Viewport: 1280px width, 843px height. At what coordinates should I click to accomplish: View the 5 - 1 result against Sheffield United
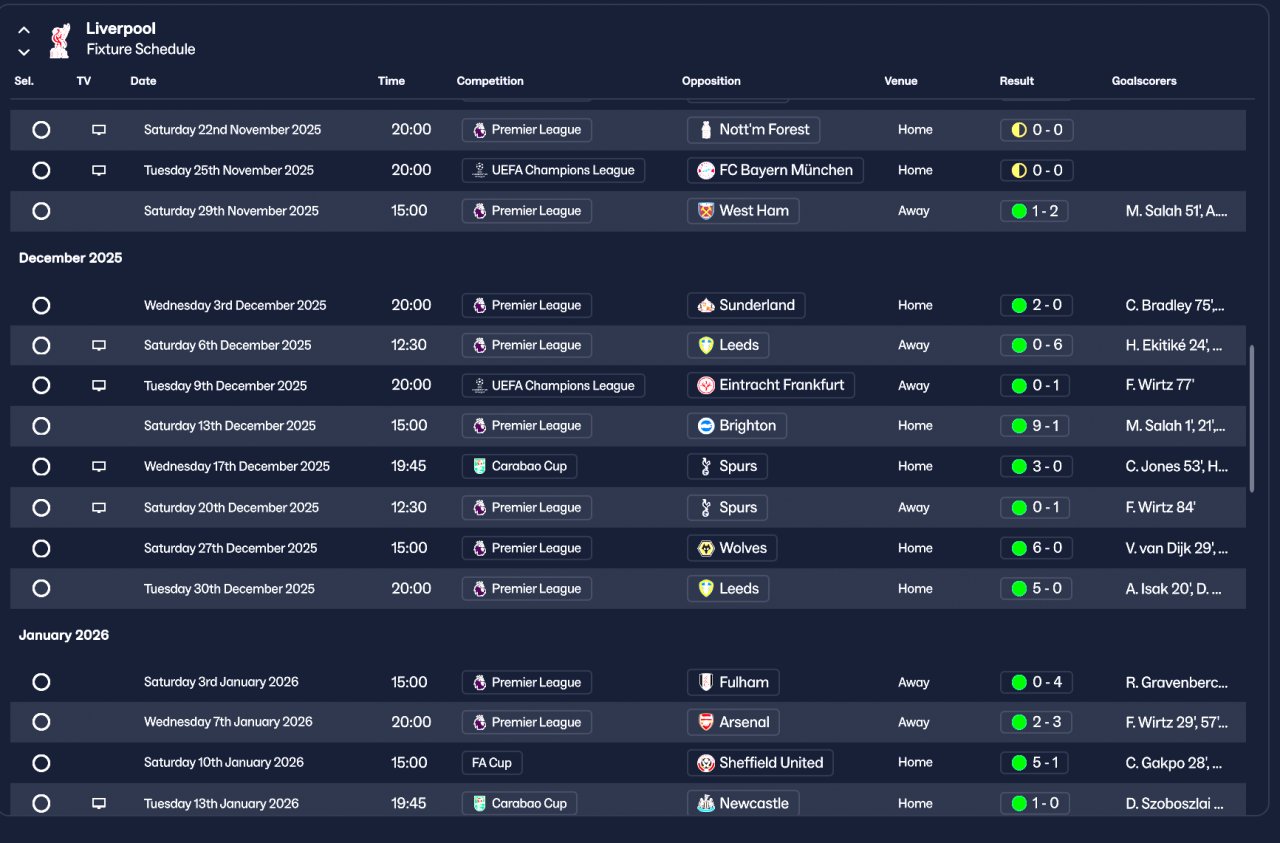point(1036,763)
